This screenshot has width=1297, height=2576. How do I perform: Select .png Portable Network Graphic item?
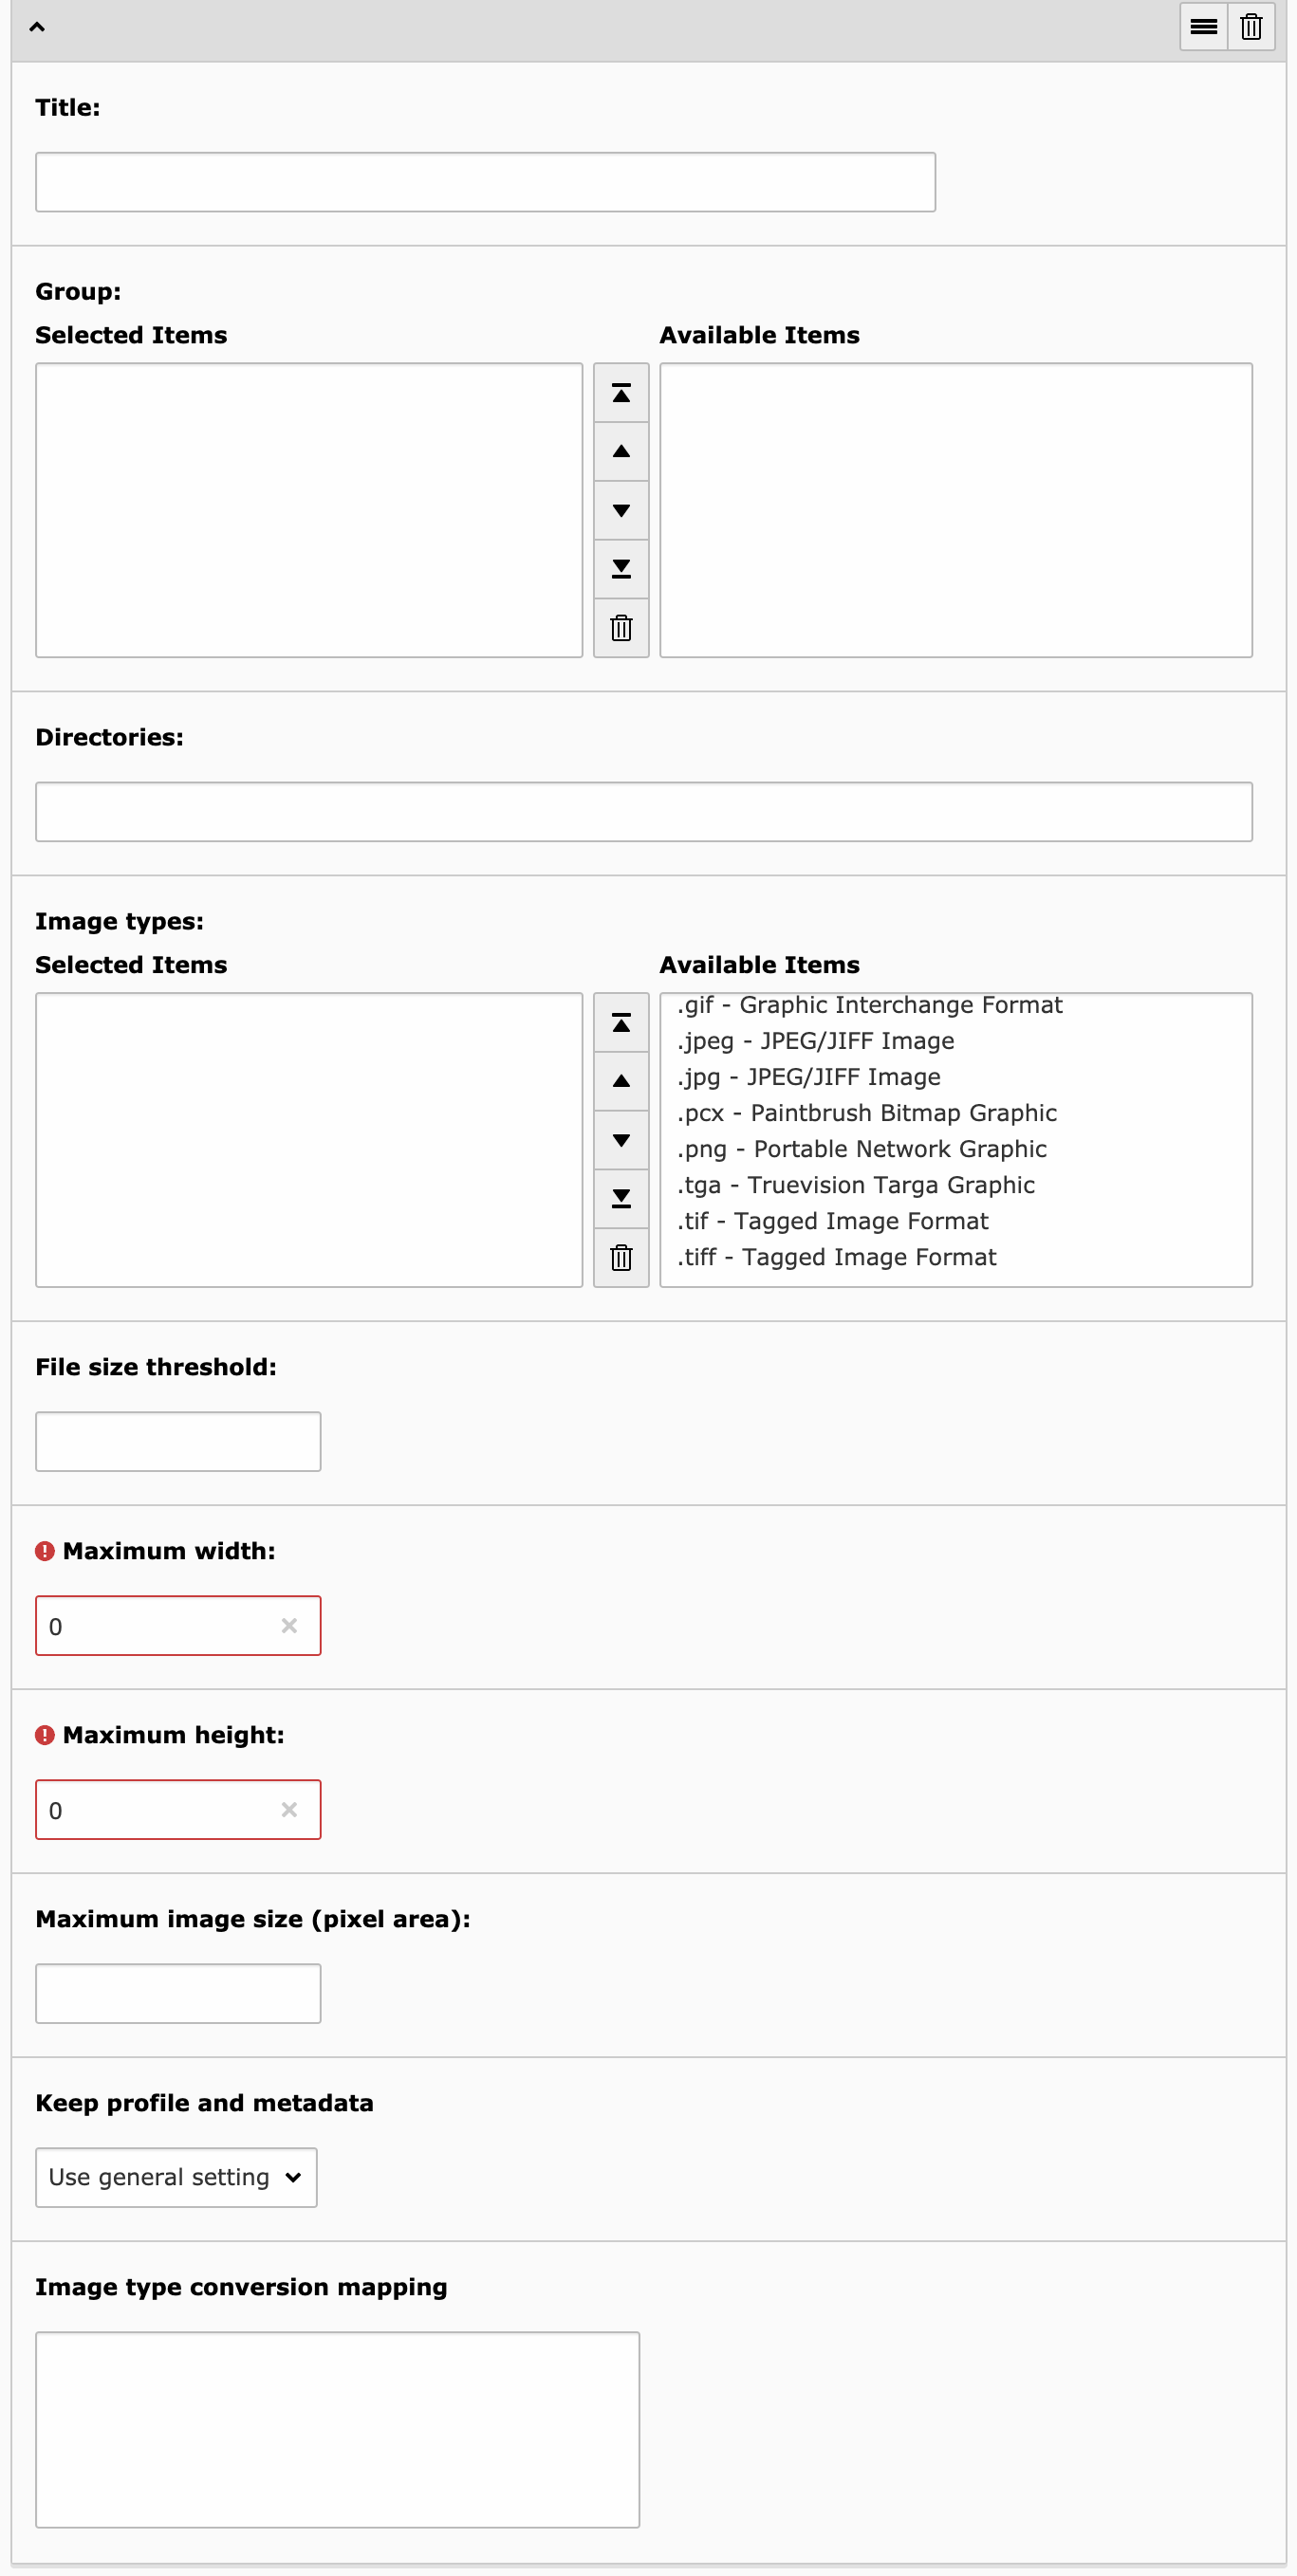(x=861, y=1149)
